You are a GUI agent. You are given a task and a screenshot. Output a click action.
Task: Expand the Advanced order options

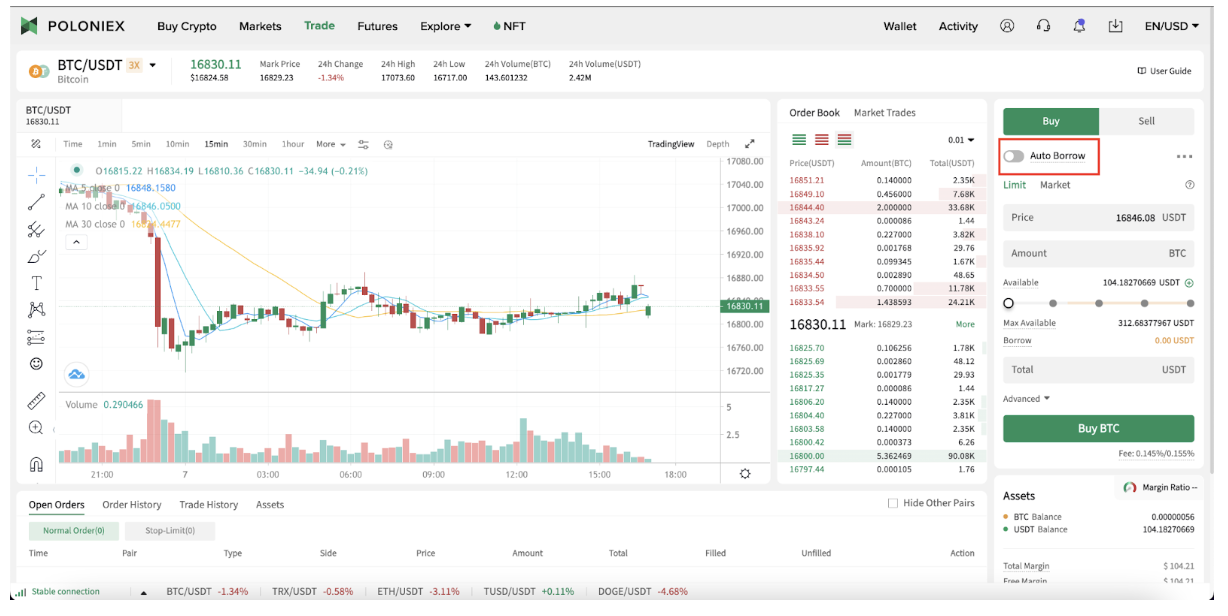point(1027,399)
